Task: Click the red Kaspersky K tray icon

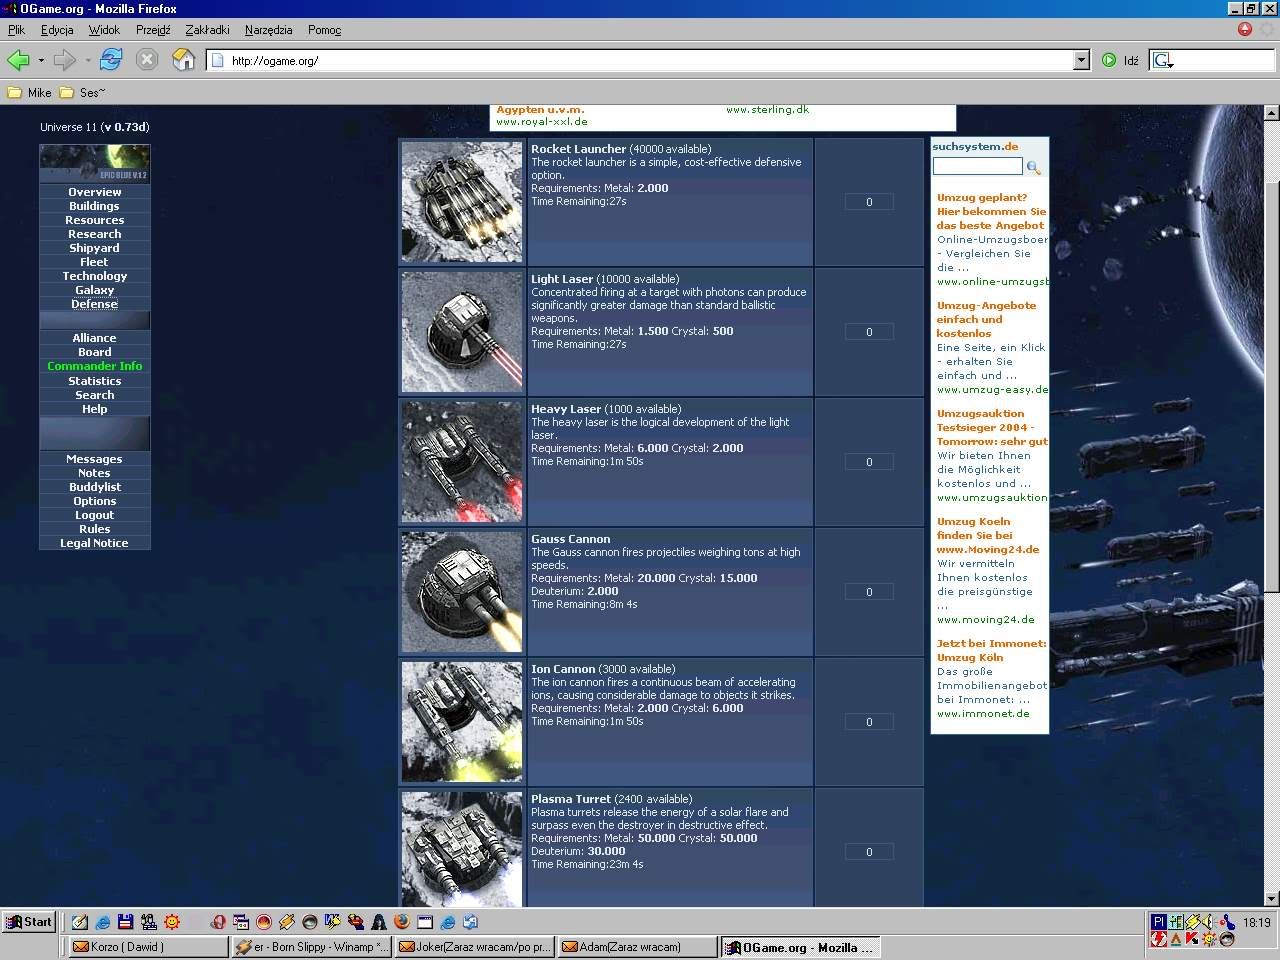Action: 1192,938
